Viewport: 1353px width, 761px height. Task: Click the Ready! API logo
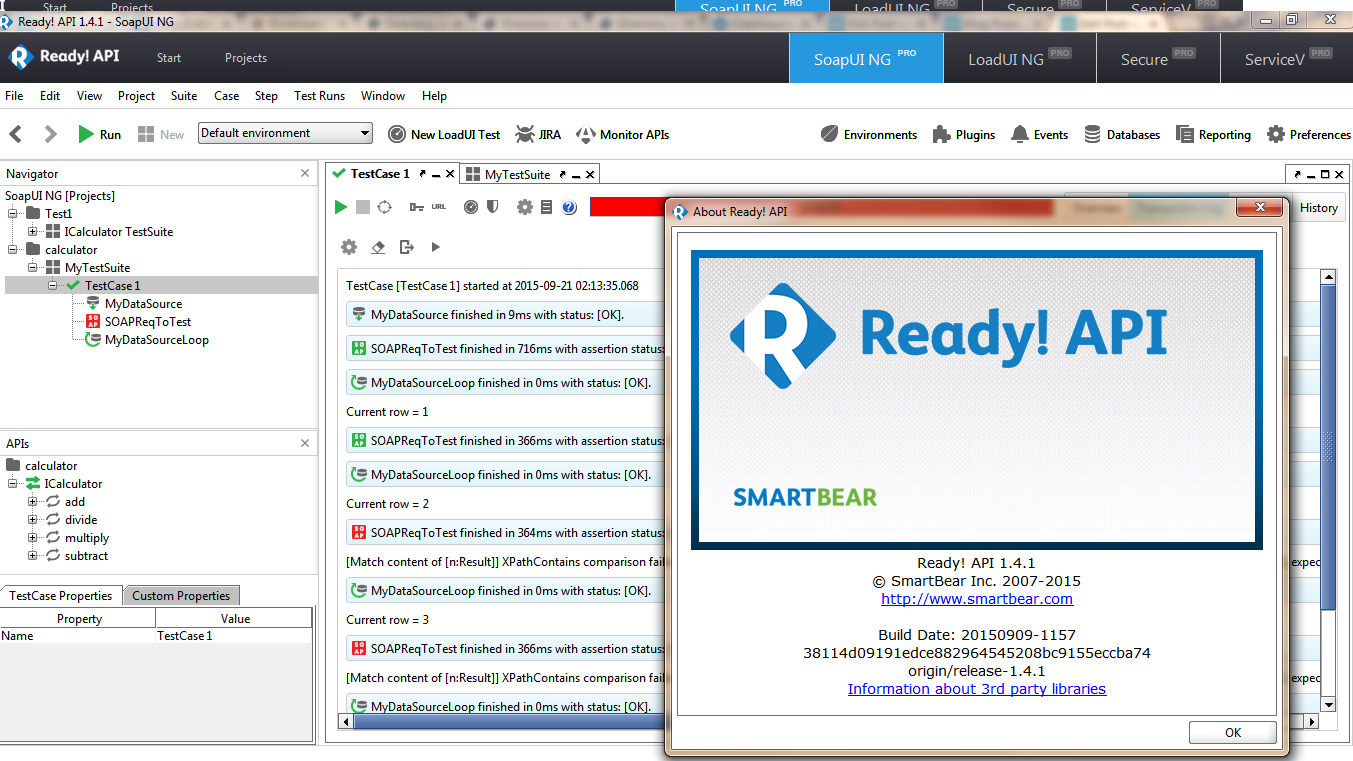pyautogui.click(x=64, y=57)
